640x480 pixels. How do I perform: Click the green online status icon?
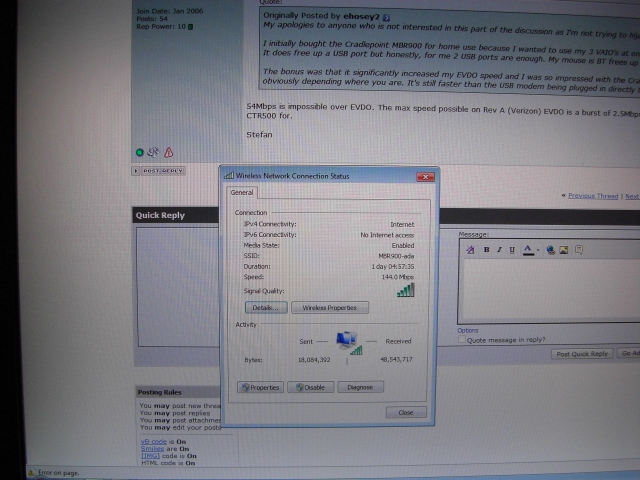140,153
